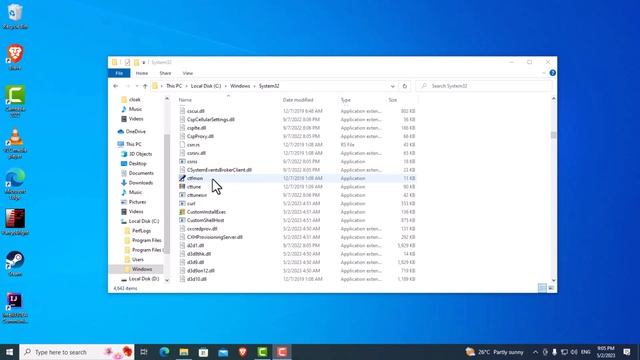This screenshot has height=360, width=640.
Task: Switch to the large icons view
Action: click(551, 288)
